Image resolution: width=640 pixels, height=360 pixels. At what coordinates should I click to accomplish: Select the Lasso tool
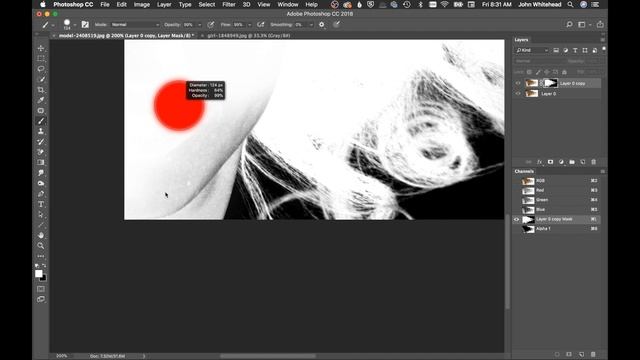coord(41,69)
